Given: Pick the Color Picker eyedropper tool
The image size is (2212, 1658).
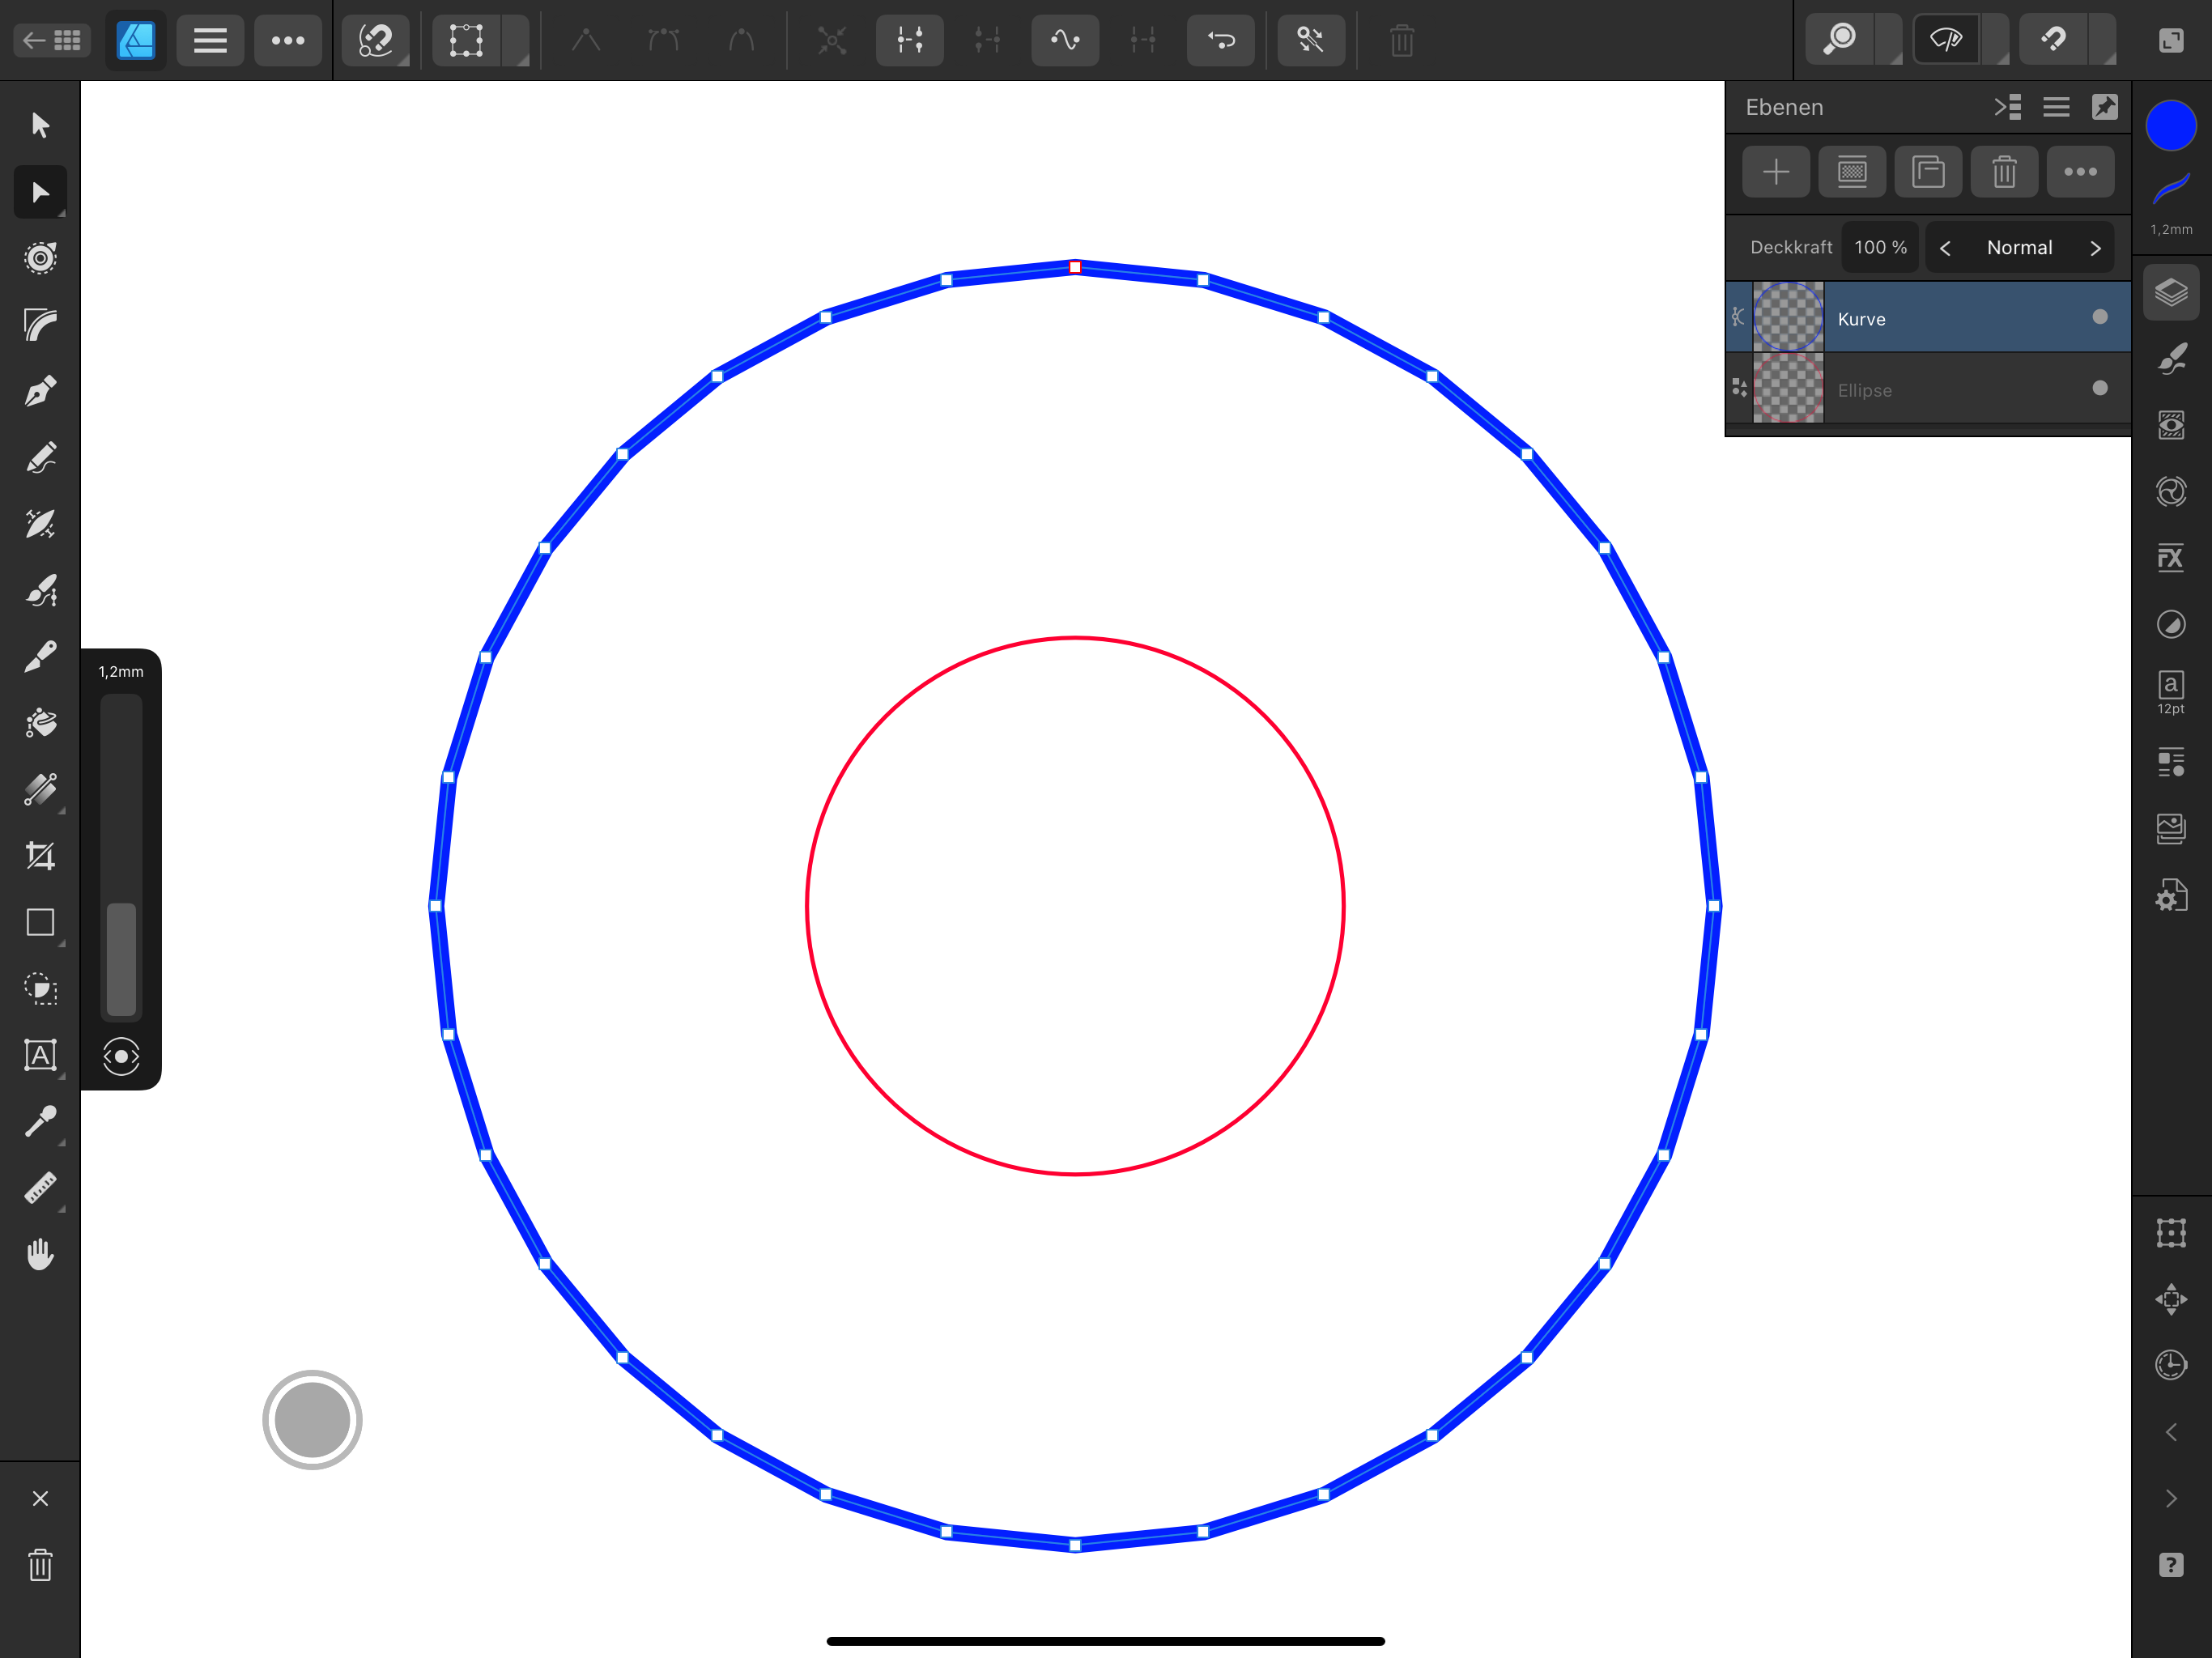Looking at the screenshot, I should [x=40, y=1122].
